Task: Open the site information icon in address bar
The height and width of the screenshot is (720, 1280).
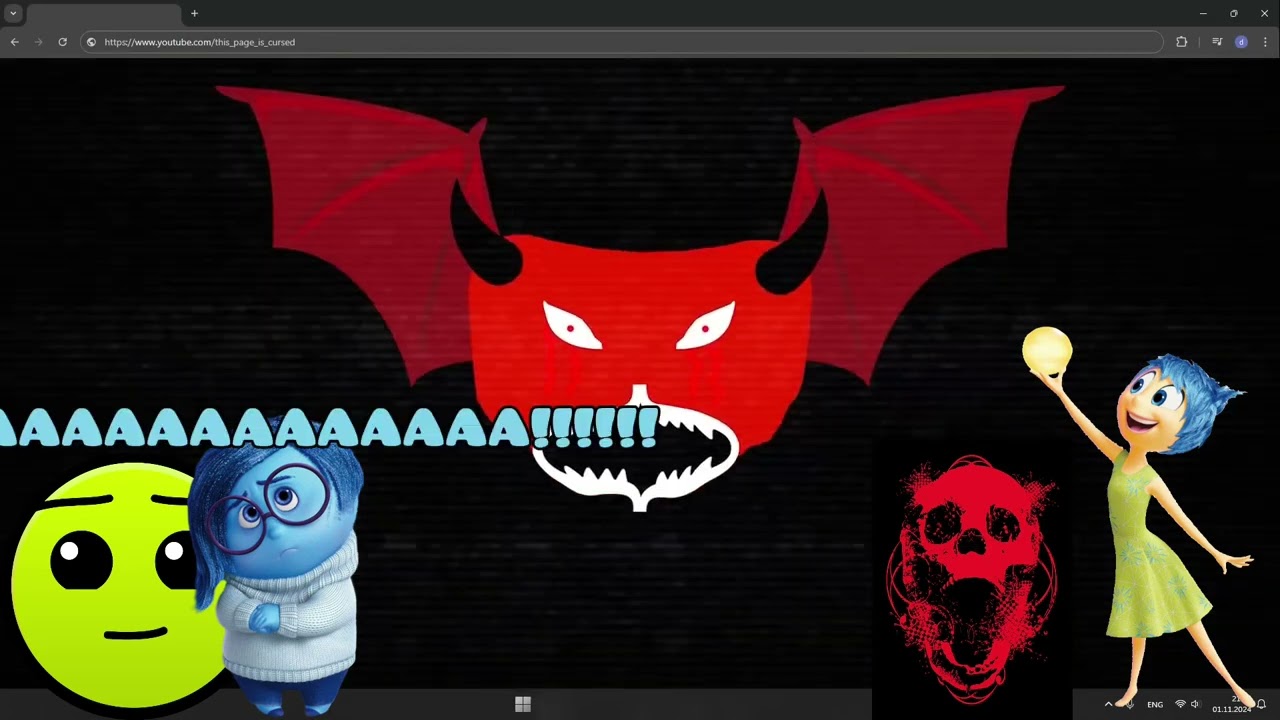Action: point(91,42)
